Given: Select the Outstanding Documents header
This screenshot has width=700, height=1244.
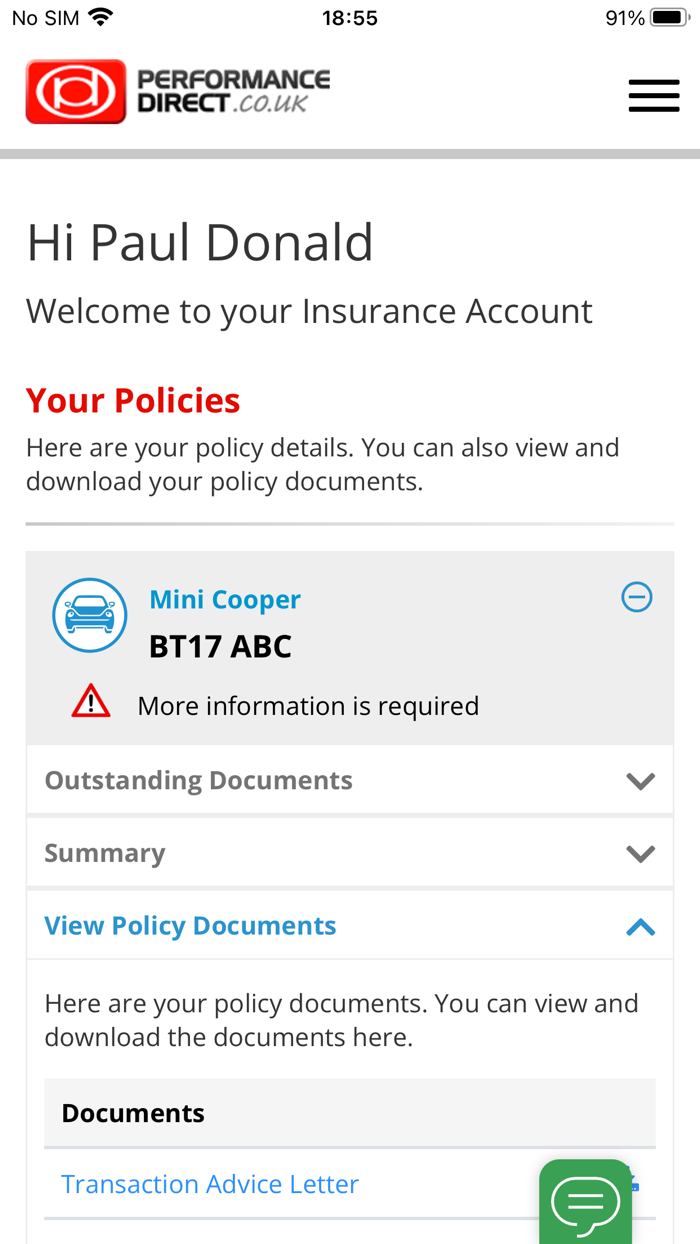Looking at the screenshot, I should click(x=196, y=779).
